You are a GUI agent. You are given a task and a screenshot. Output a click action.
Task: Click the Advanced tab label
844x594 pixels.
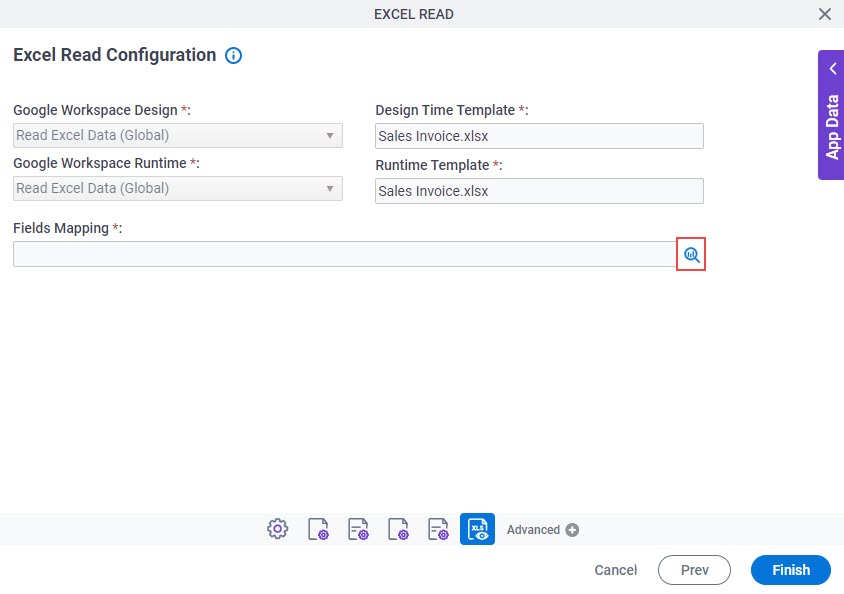pyautogui.click(x=533, y=530)
